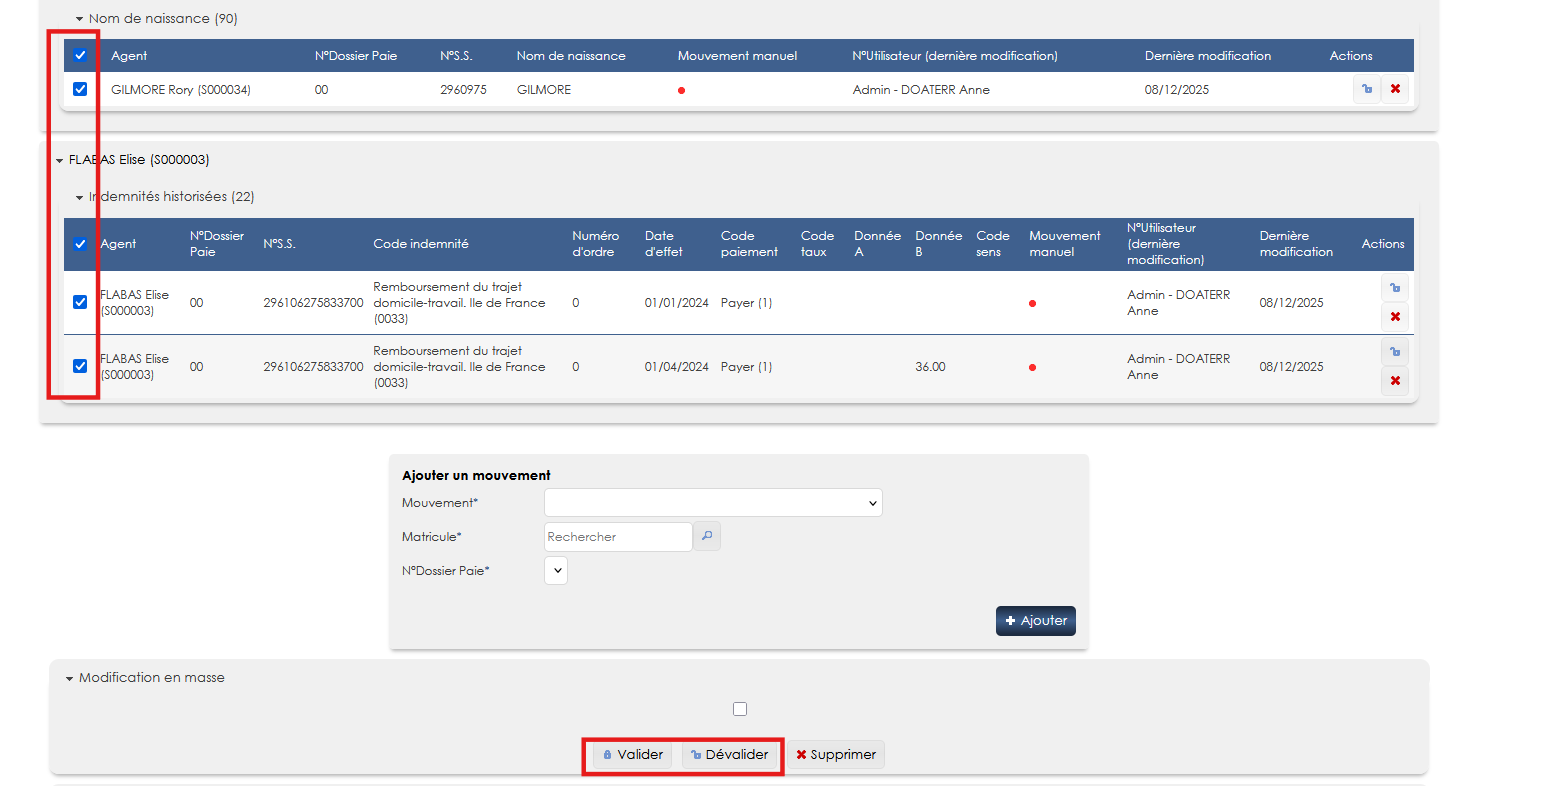1549x786 pixels.
Task: Click the unlock icon in the GILMORE Rory row
Action: [x=1366, y=89]
